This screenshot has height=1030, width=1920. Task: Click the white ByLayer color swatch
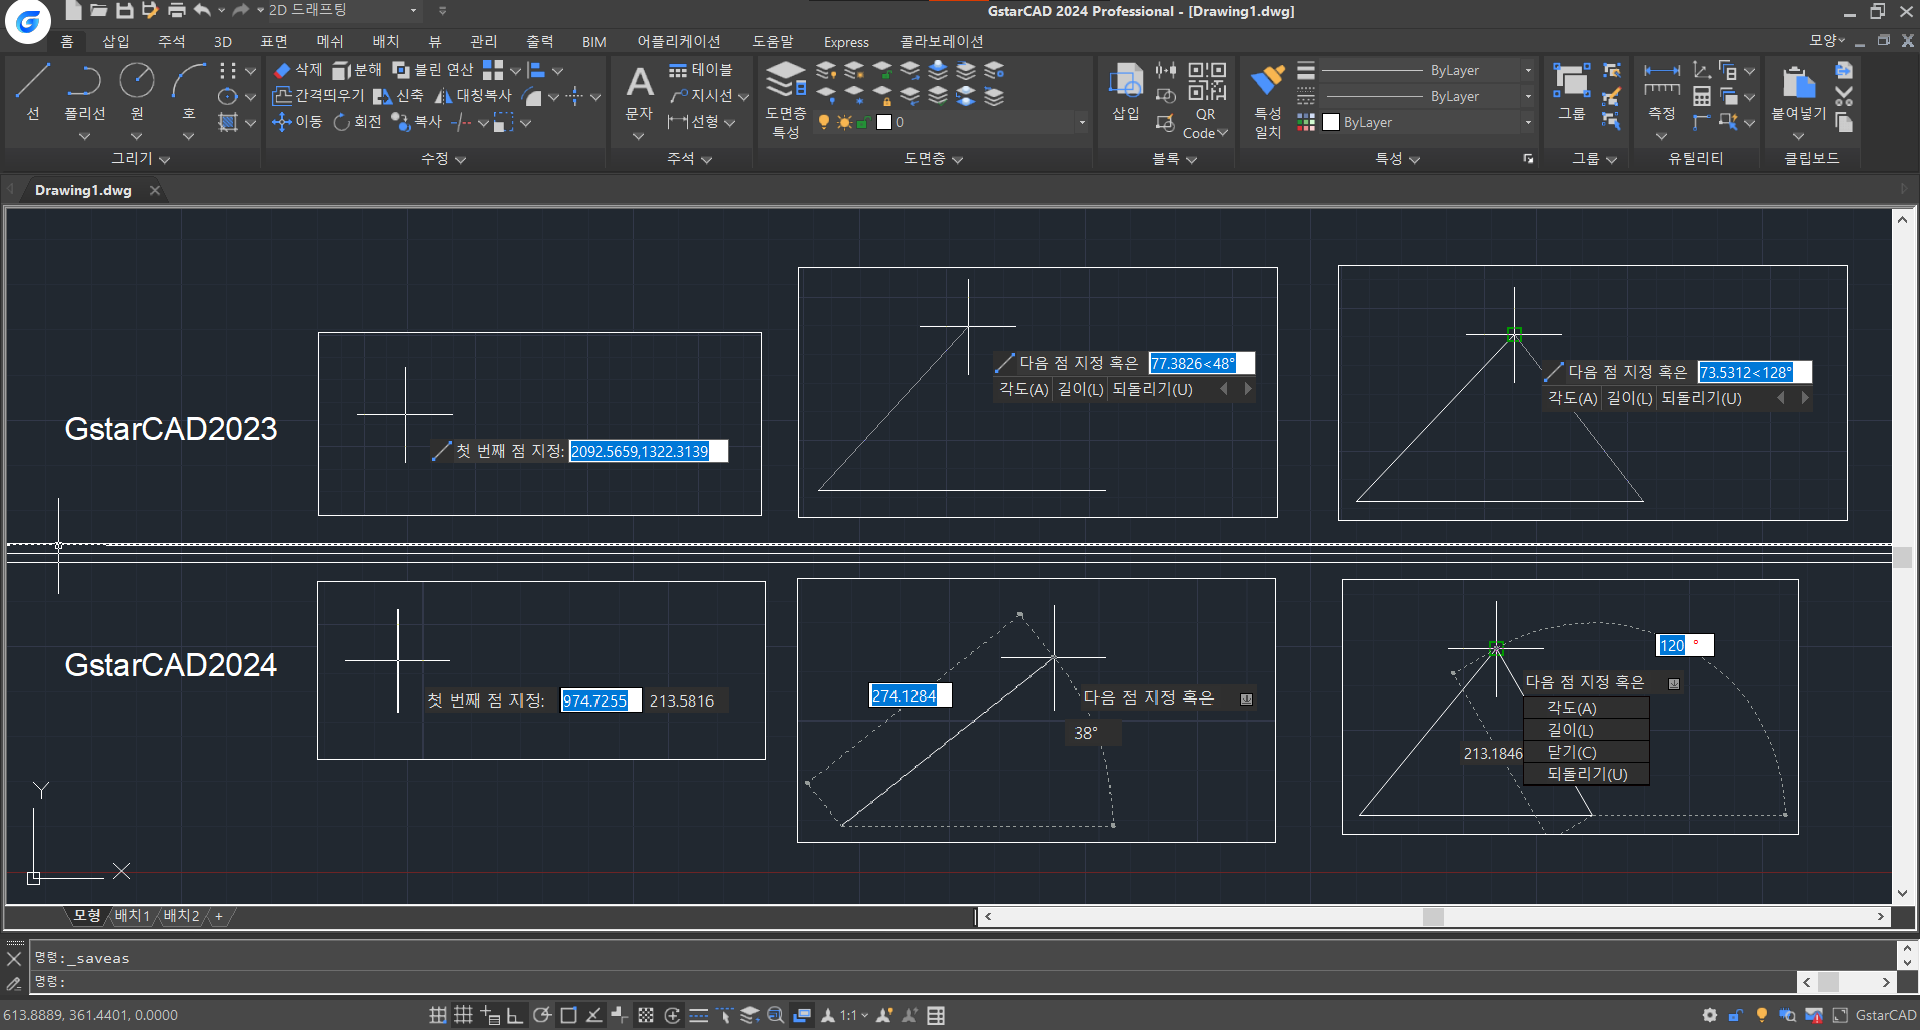(1331, 122)
